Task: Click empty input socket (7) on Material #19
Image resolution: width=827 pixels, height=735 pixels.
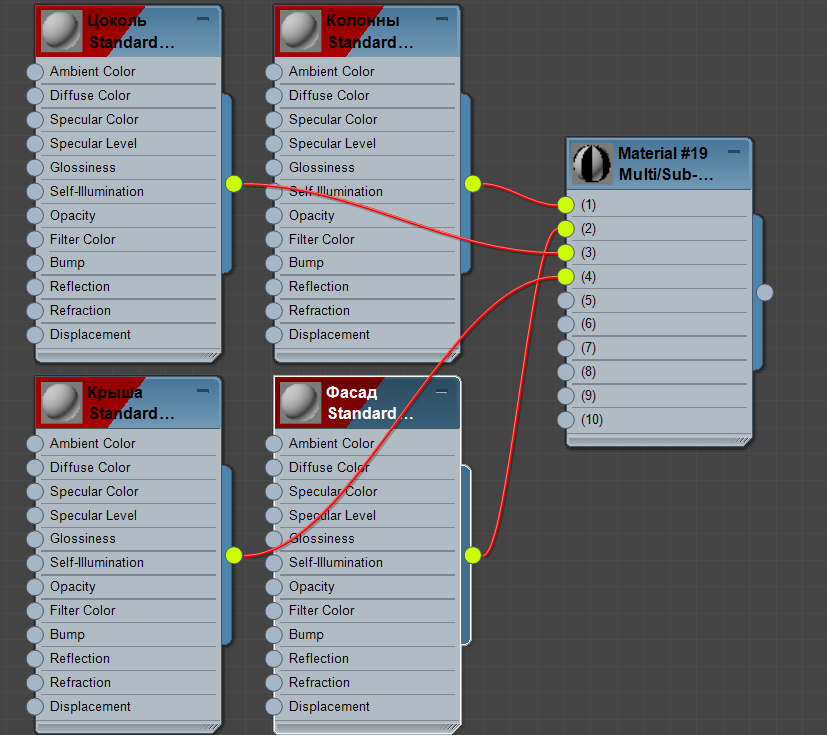Action: (566, 348)
